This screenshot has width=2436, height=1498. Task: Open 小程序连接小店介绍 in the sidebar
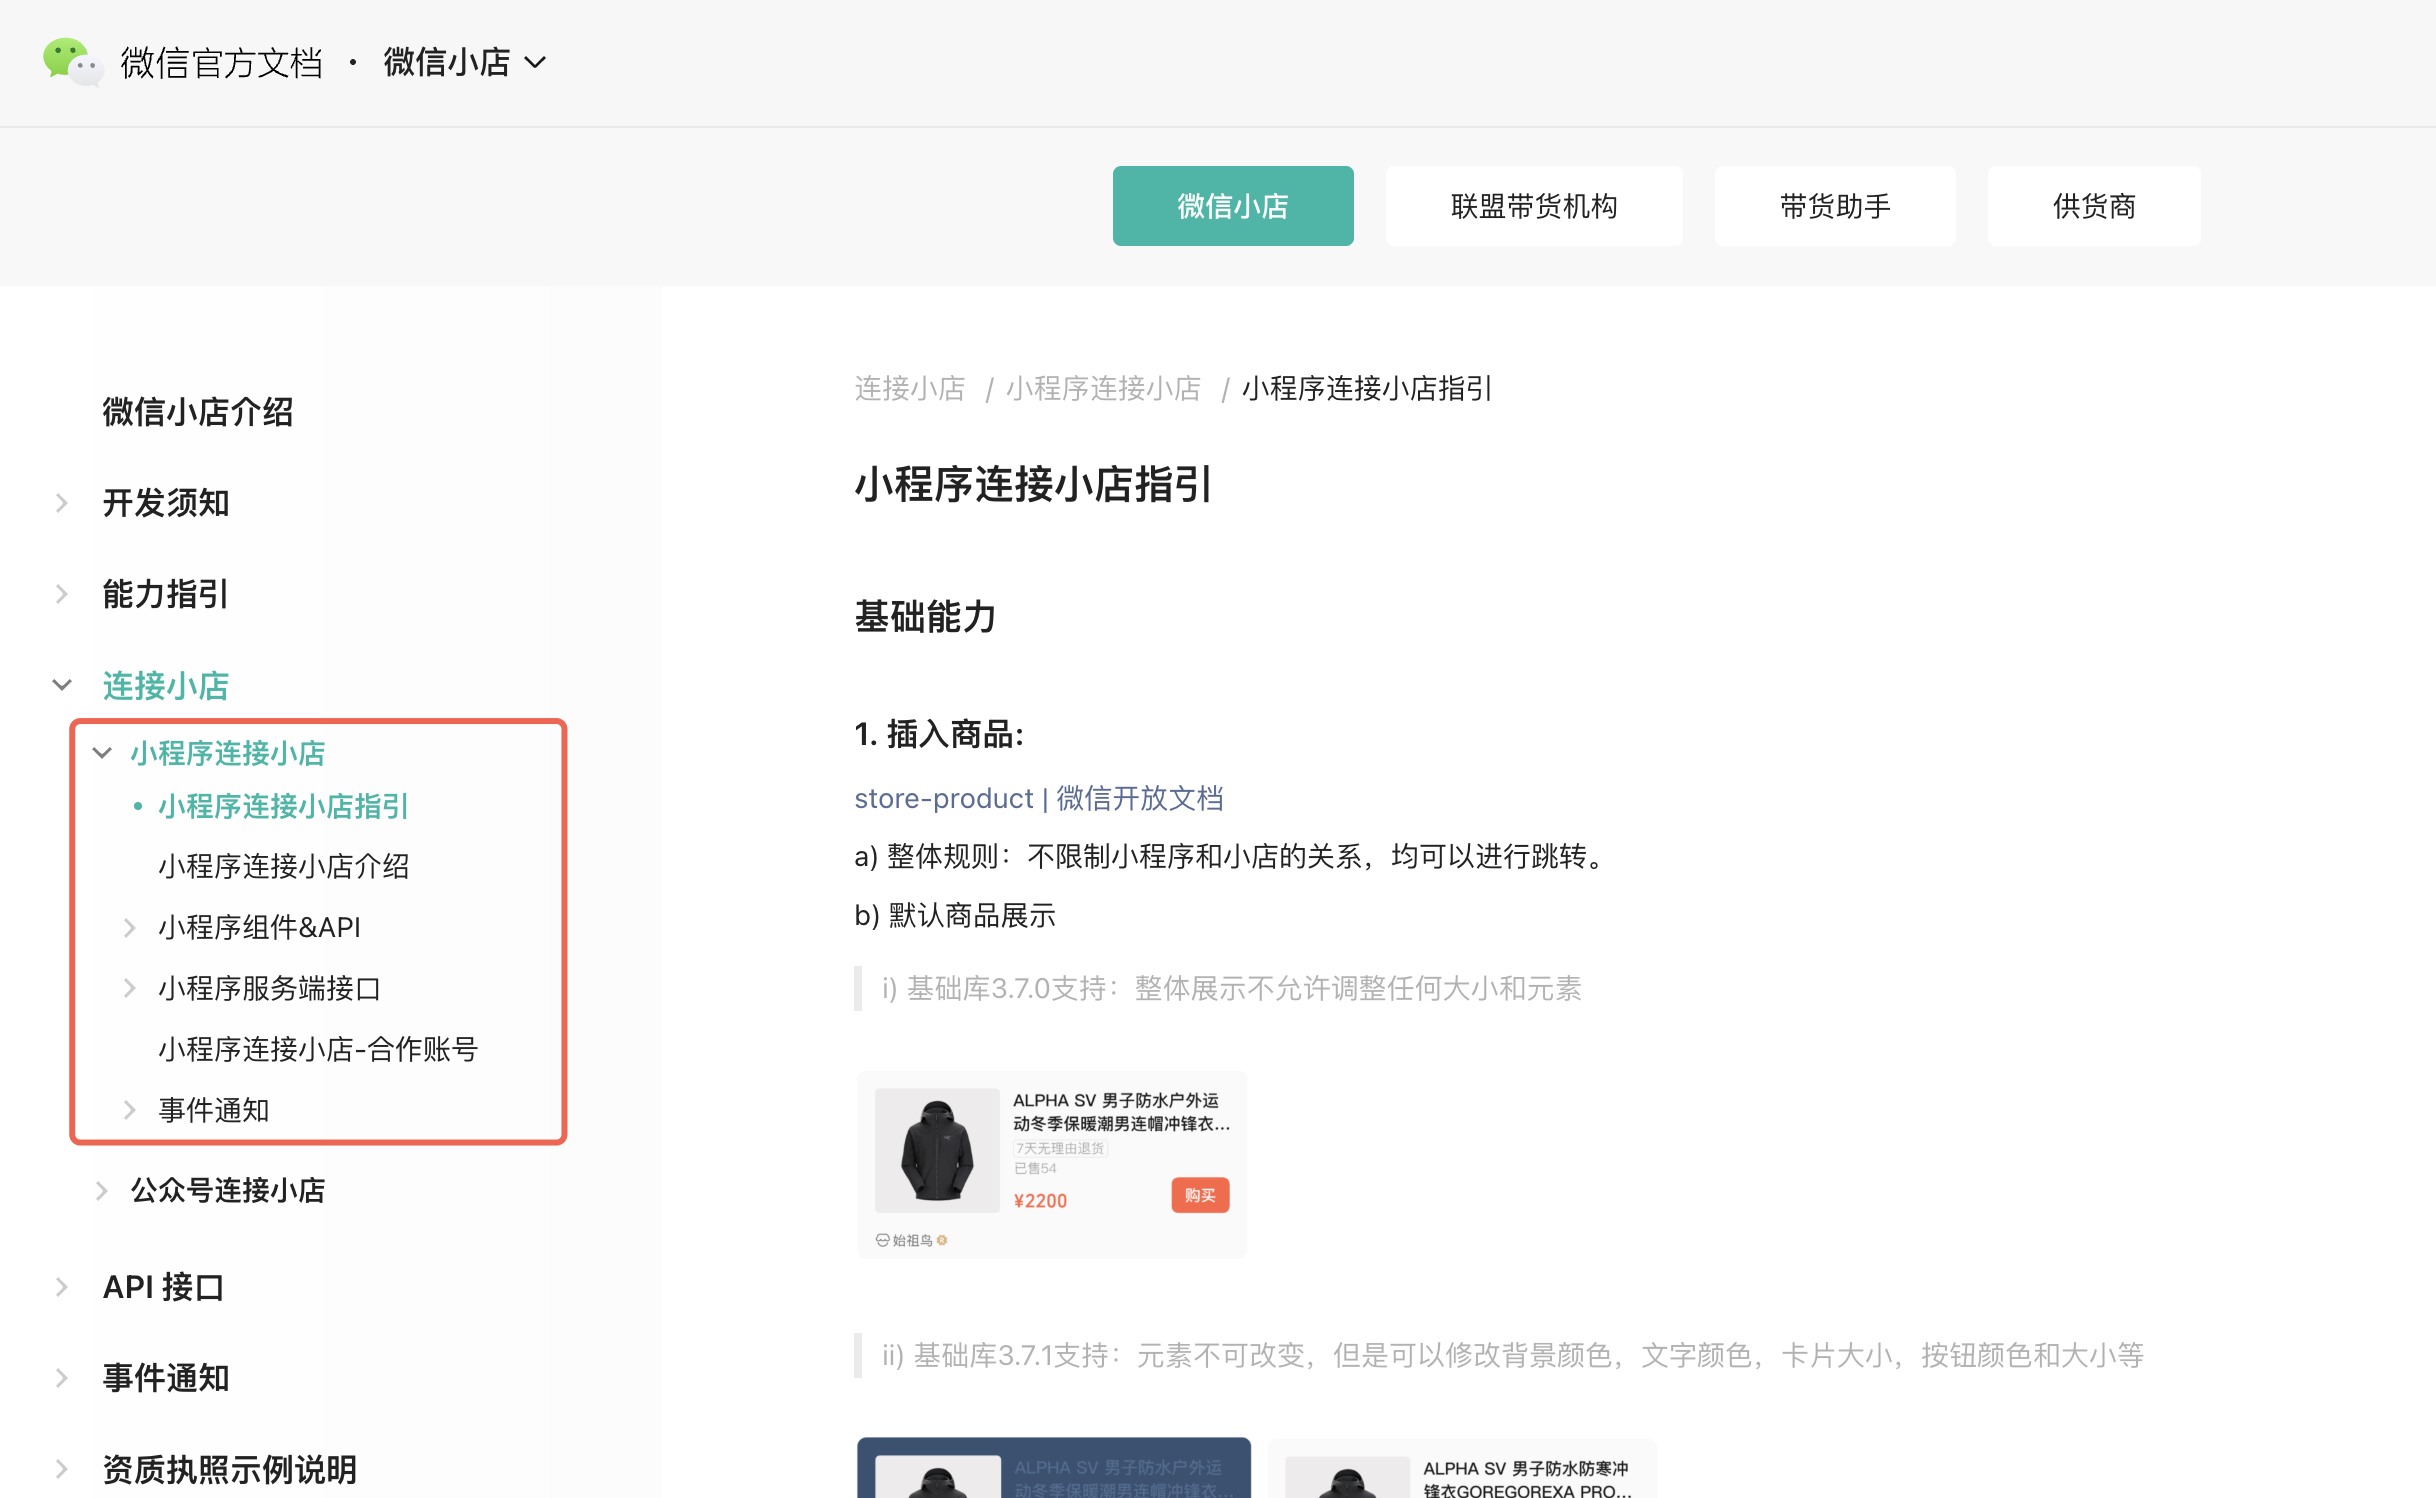pyautogui.click(x=283, y=866)
